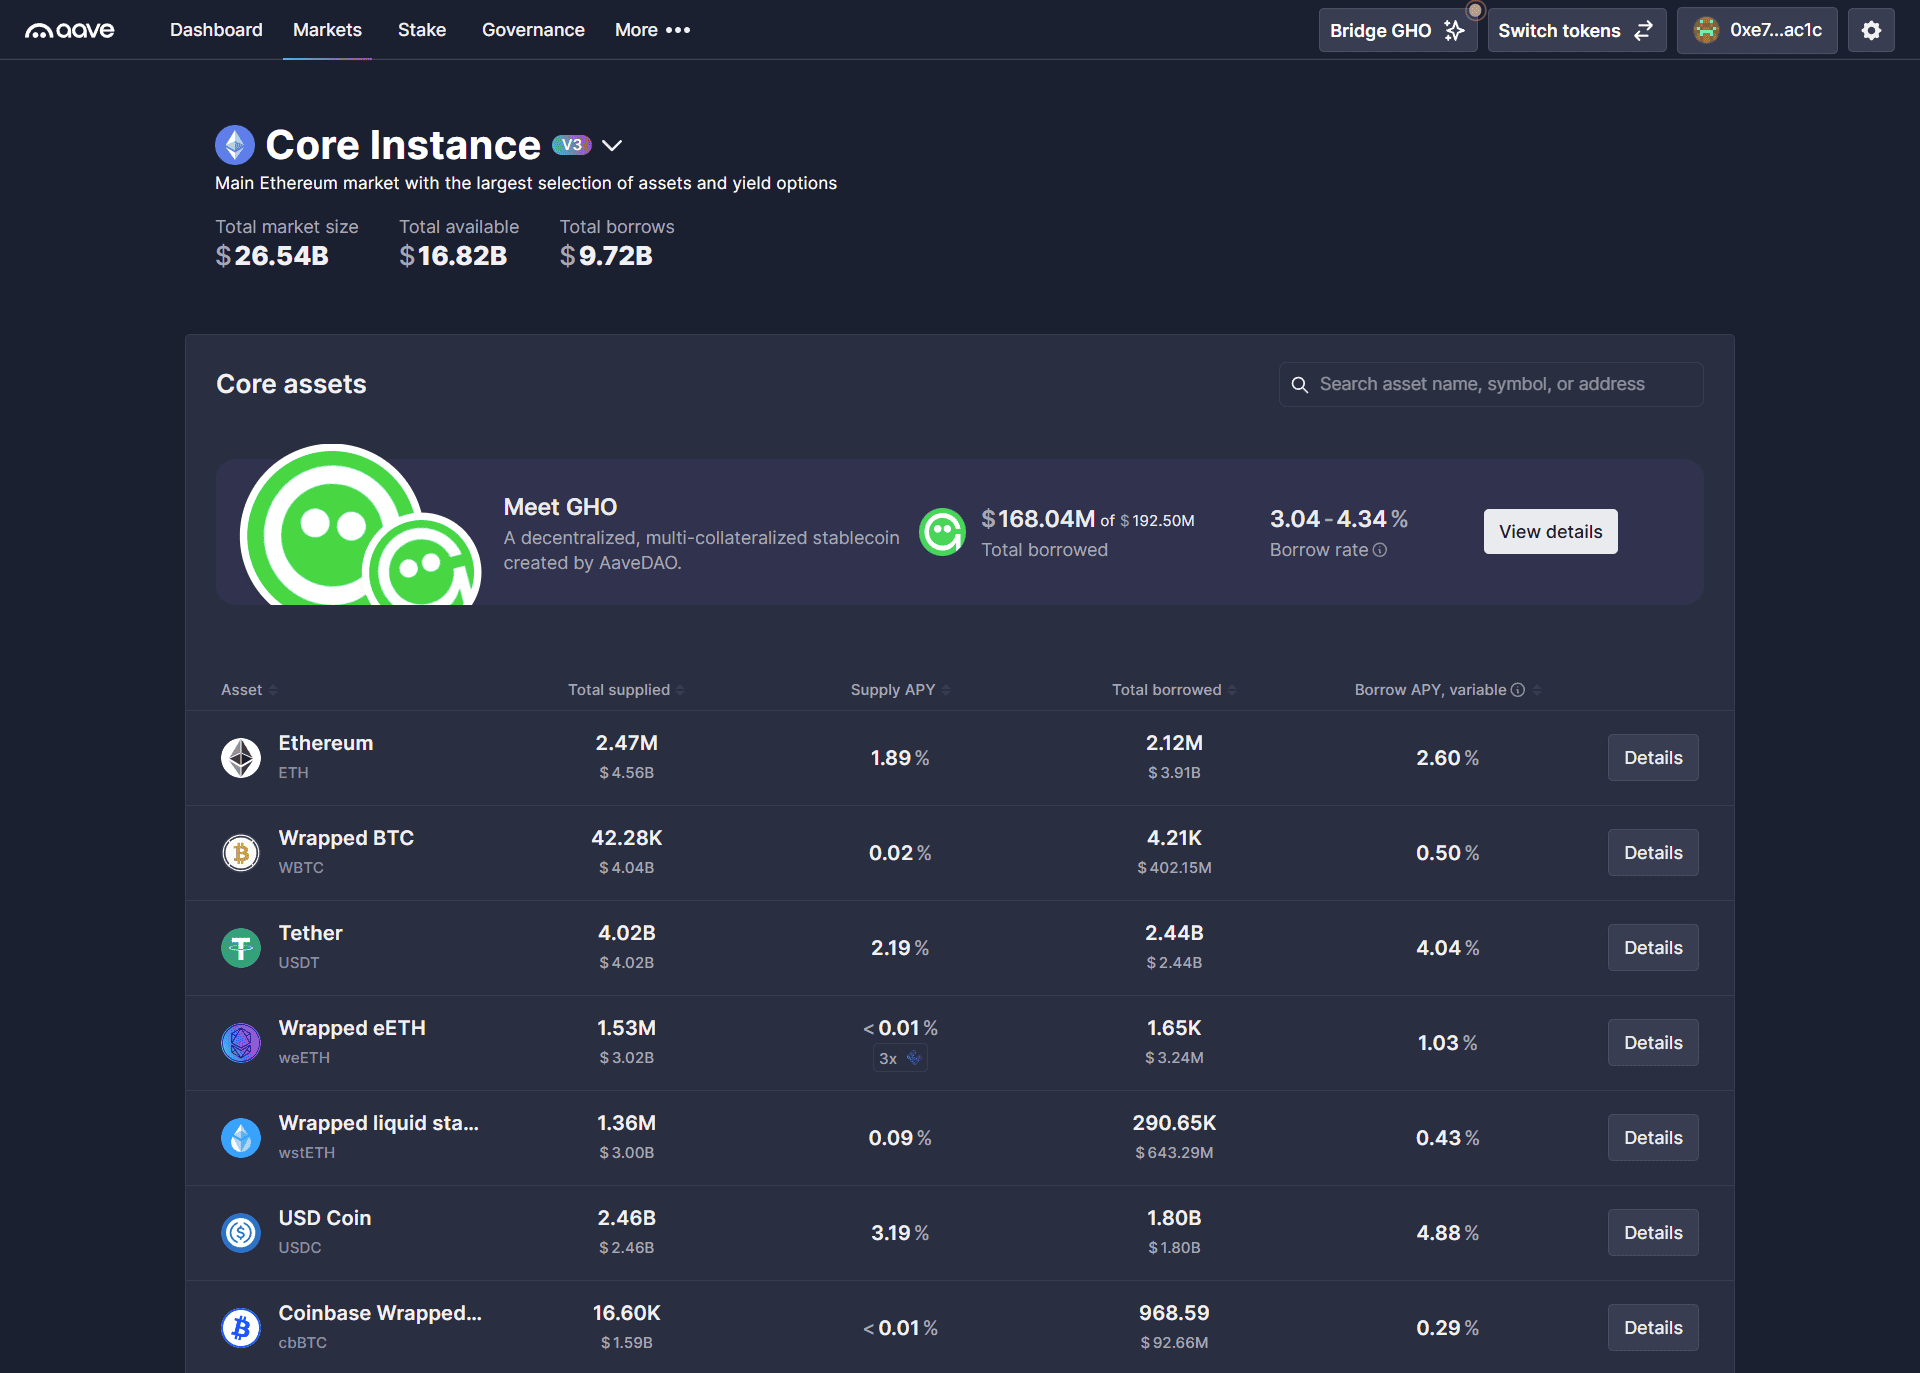The height and width of the screenshot is (1373, 1920).
Task: Expand the Core Instance market selector chevron
Action: [612, 145]
